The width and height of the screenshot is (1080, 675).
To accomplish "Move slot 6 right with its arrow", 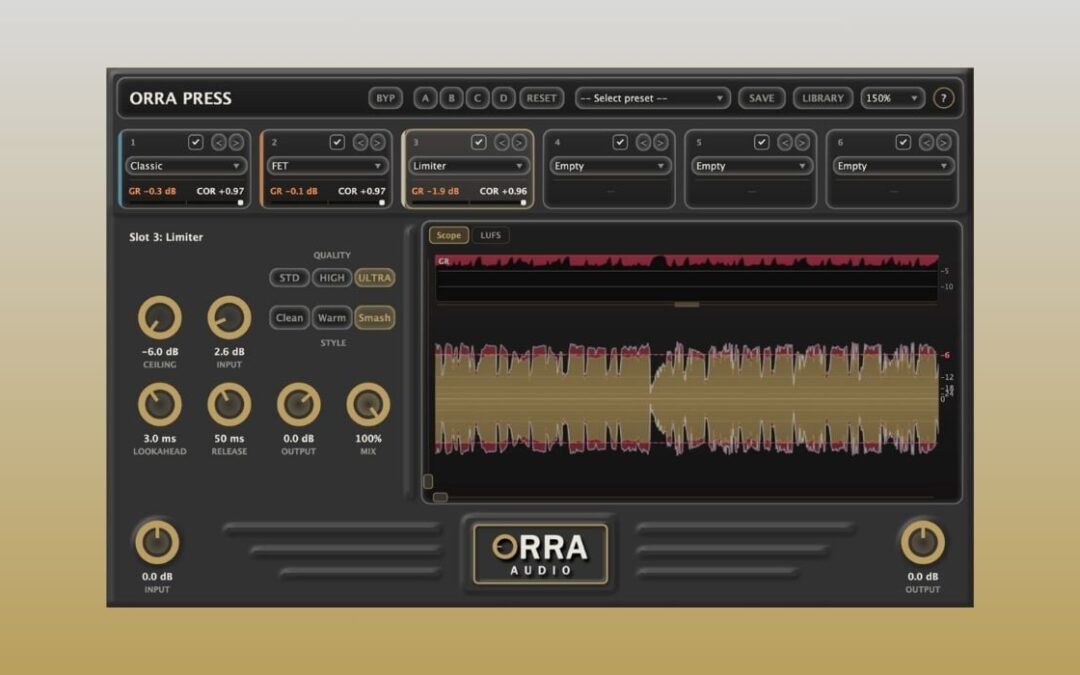I will [x=944, y=142].
